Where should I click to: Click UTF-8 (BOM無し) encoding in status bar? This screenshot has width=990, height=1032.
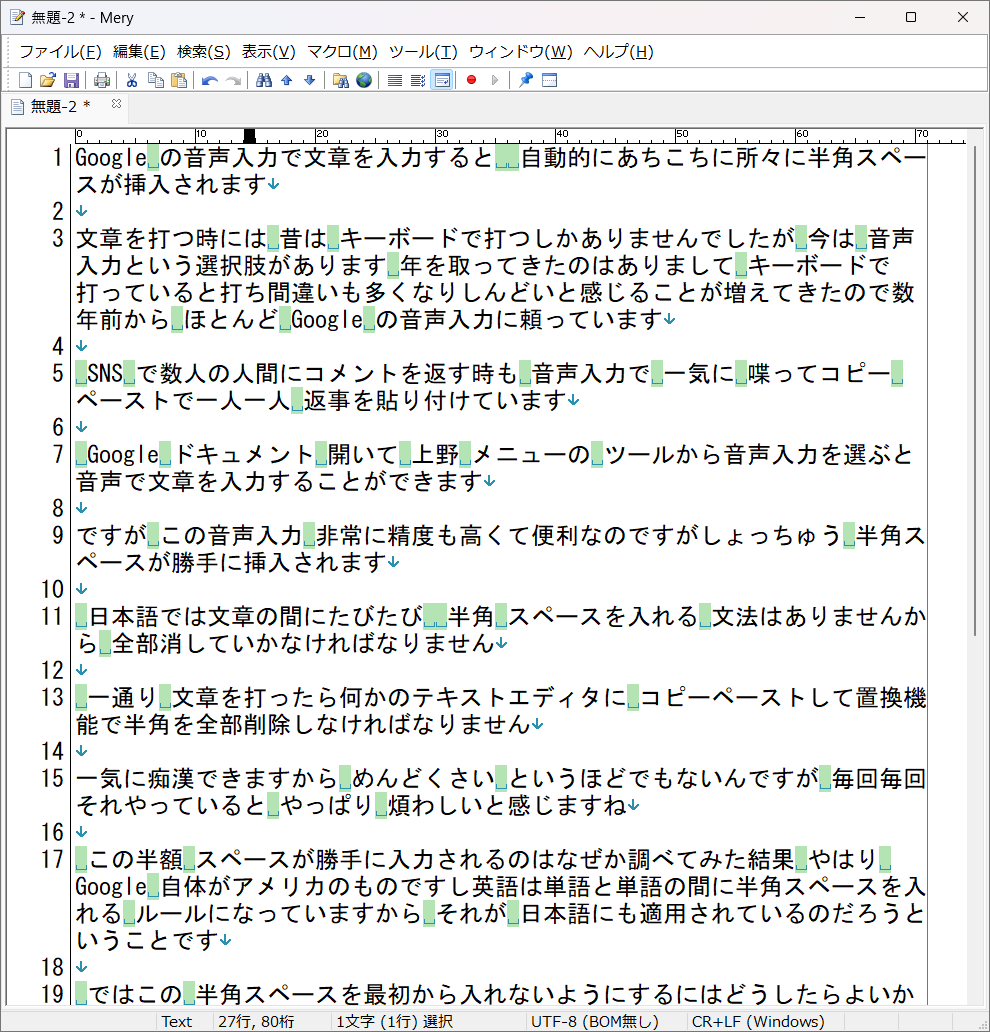(x=594, y=1021)
